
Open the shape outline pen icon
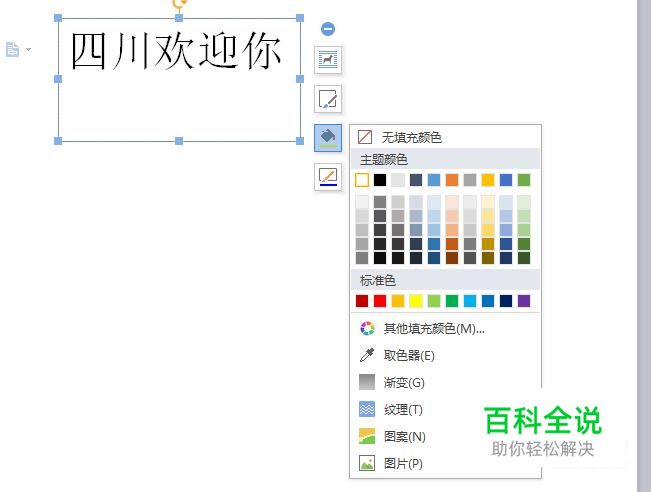(x=328, y=177)
